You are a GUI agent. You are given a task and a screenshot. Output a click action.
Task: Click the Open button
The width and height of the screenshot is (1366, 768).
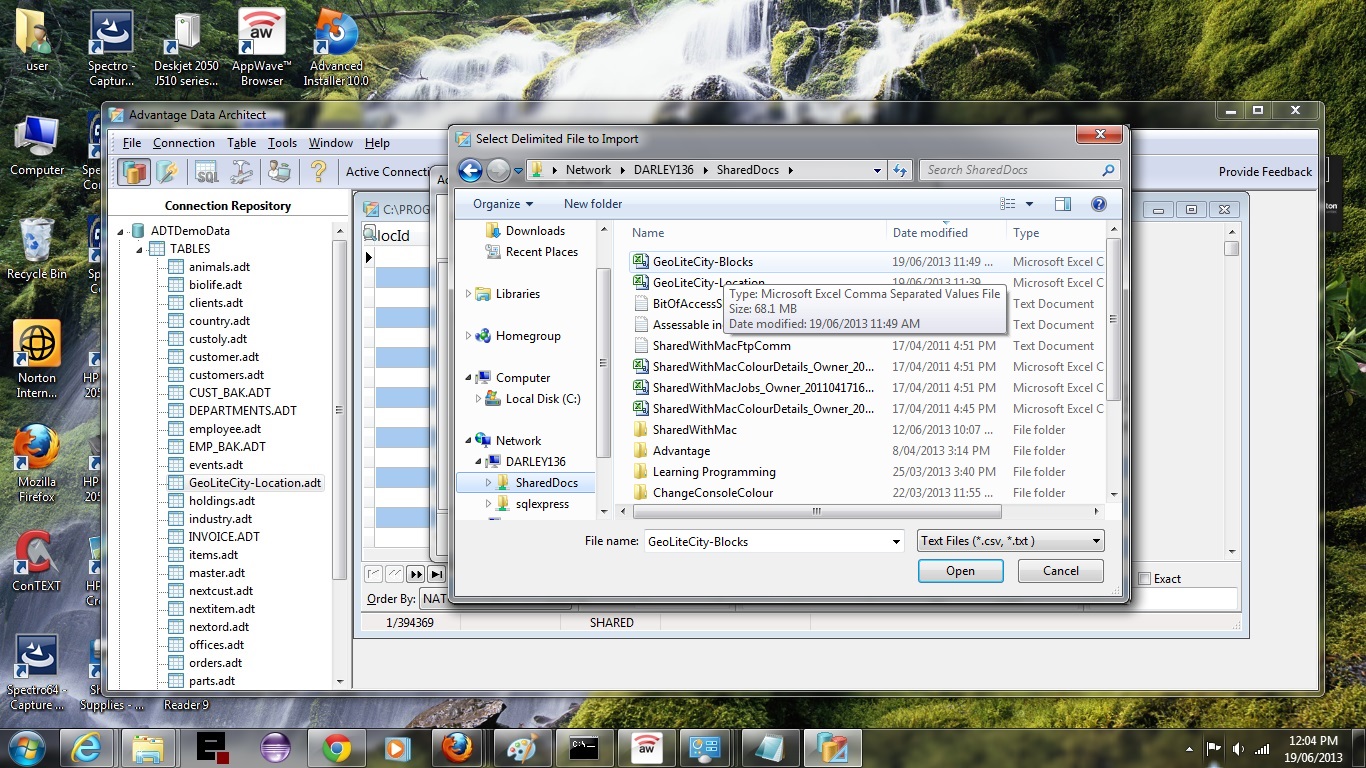coord(960,571)
